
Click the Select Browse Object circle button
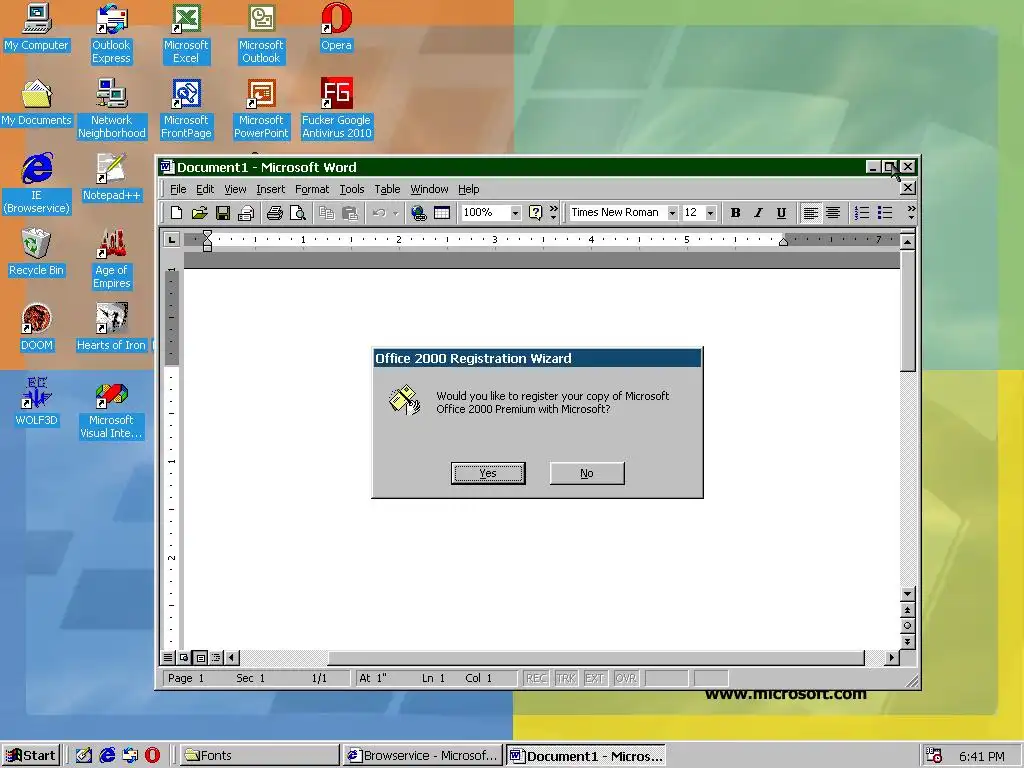[907, 626]
